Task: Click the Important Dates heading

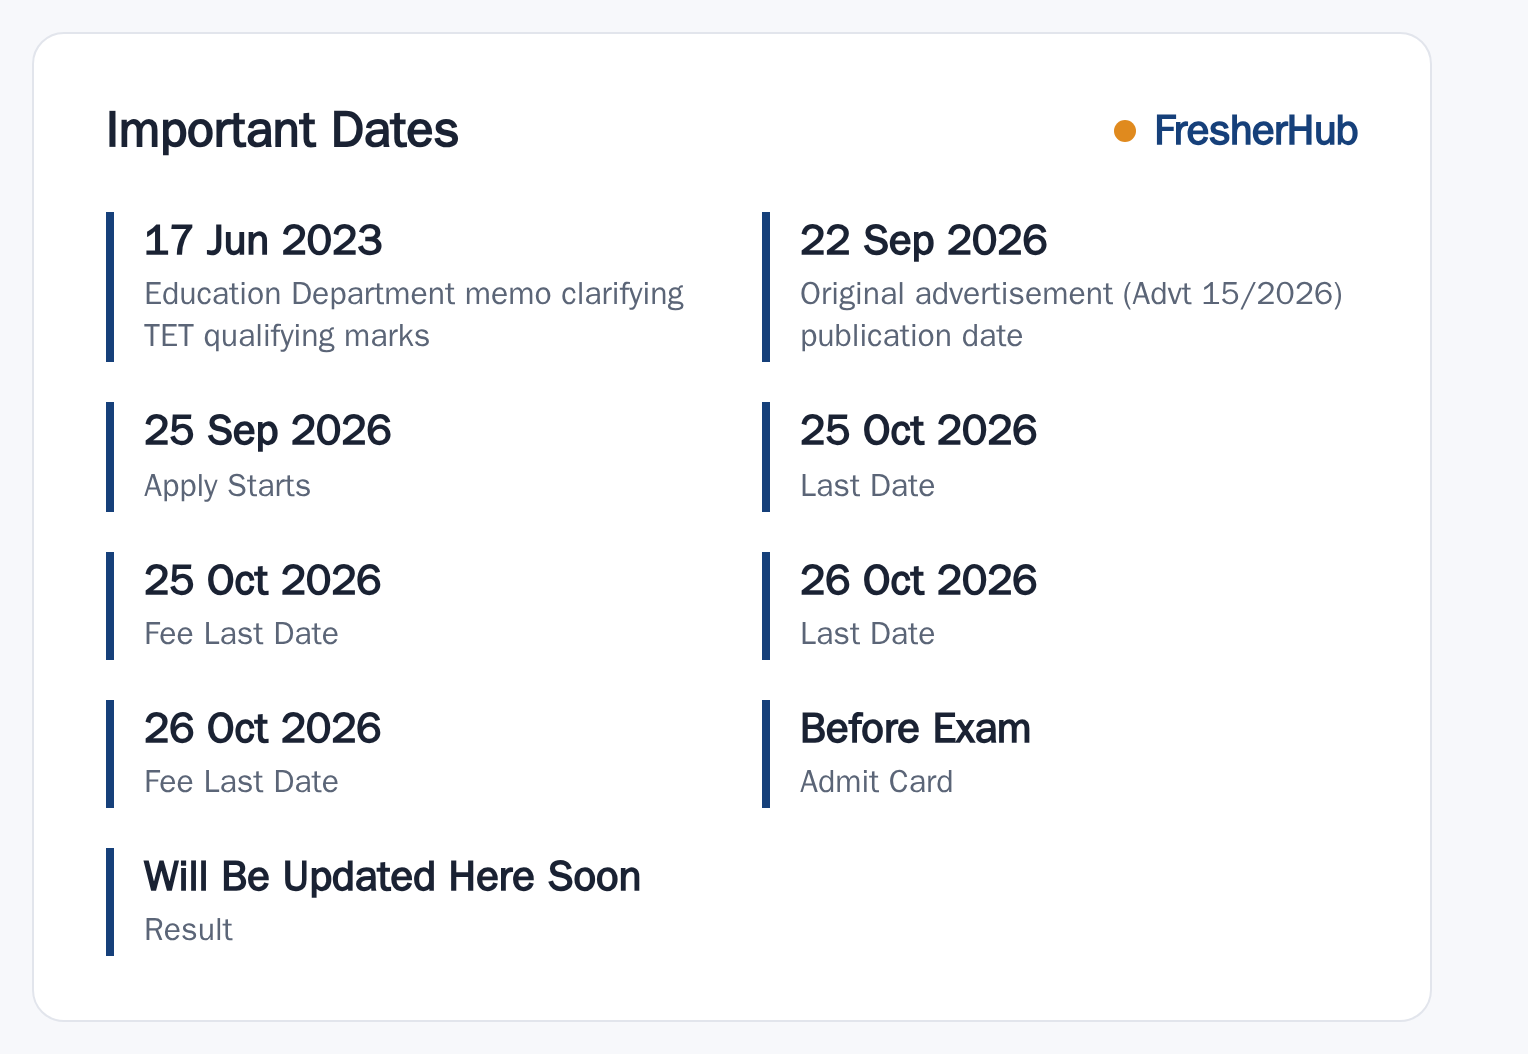Action: 282,131
